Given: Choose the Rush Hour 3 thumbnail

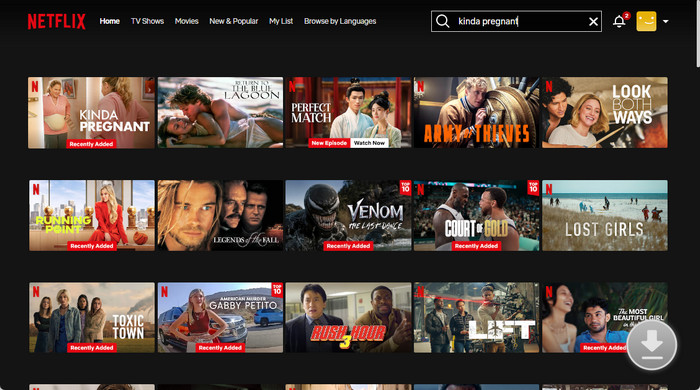Looking at the screenshot, I should (x=348, y=317).
